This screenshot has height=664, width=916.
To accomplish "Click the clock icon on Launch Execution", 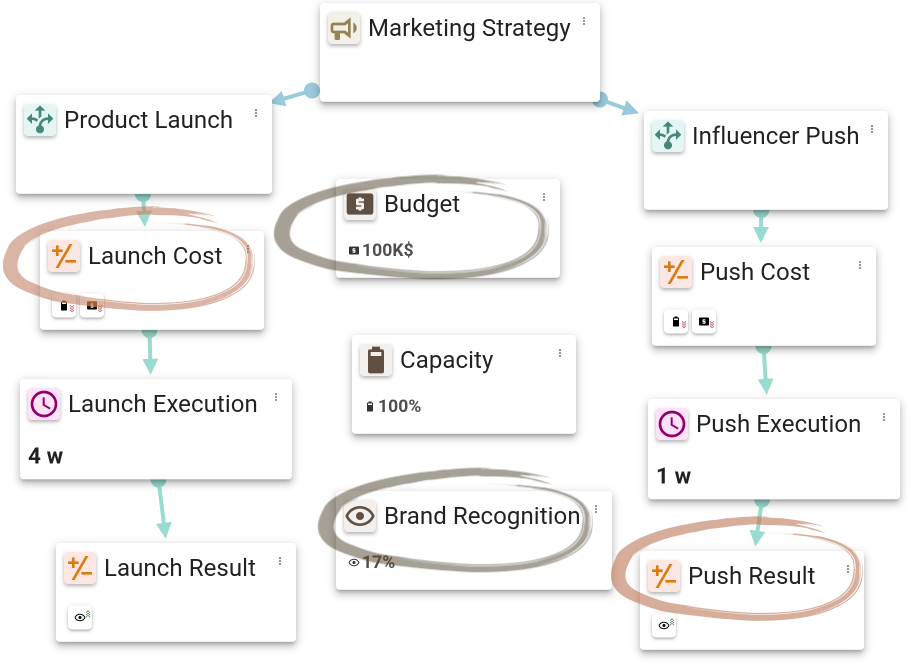I will (44, 404).
